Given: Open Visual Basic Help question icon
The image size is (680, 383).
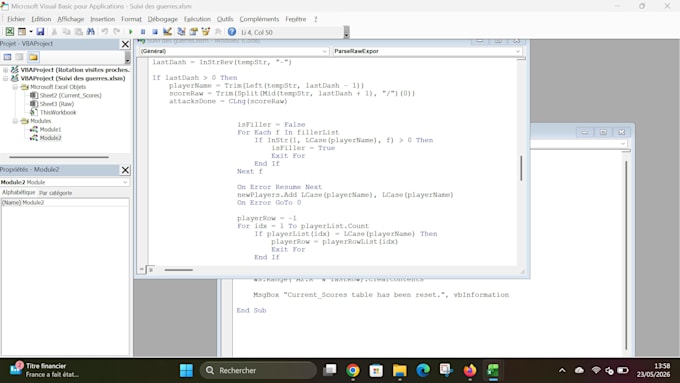Looking at the screenshot, I should coord(232,32).
